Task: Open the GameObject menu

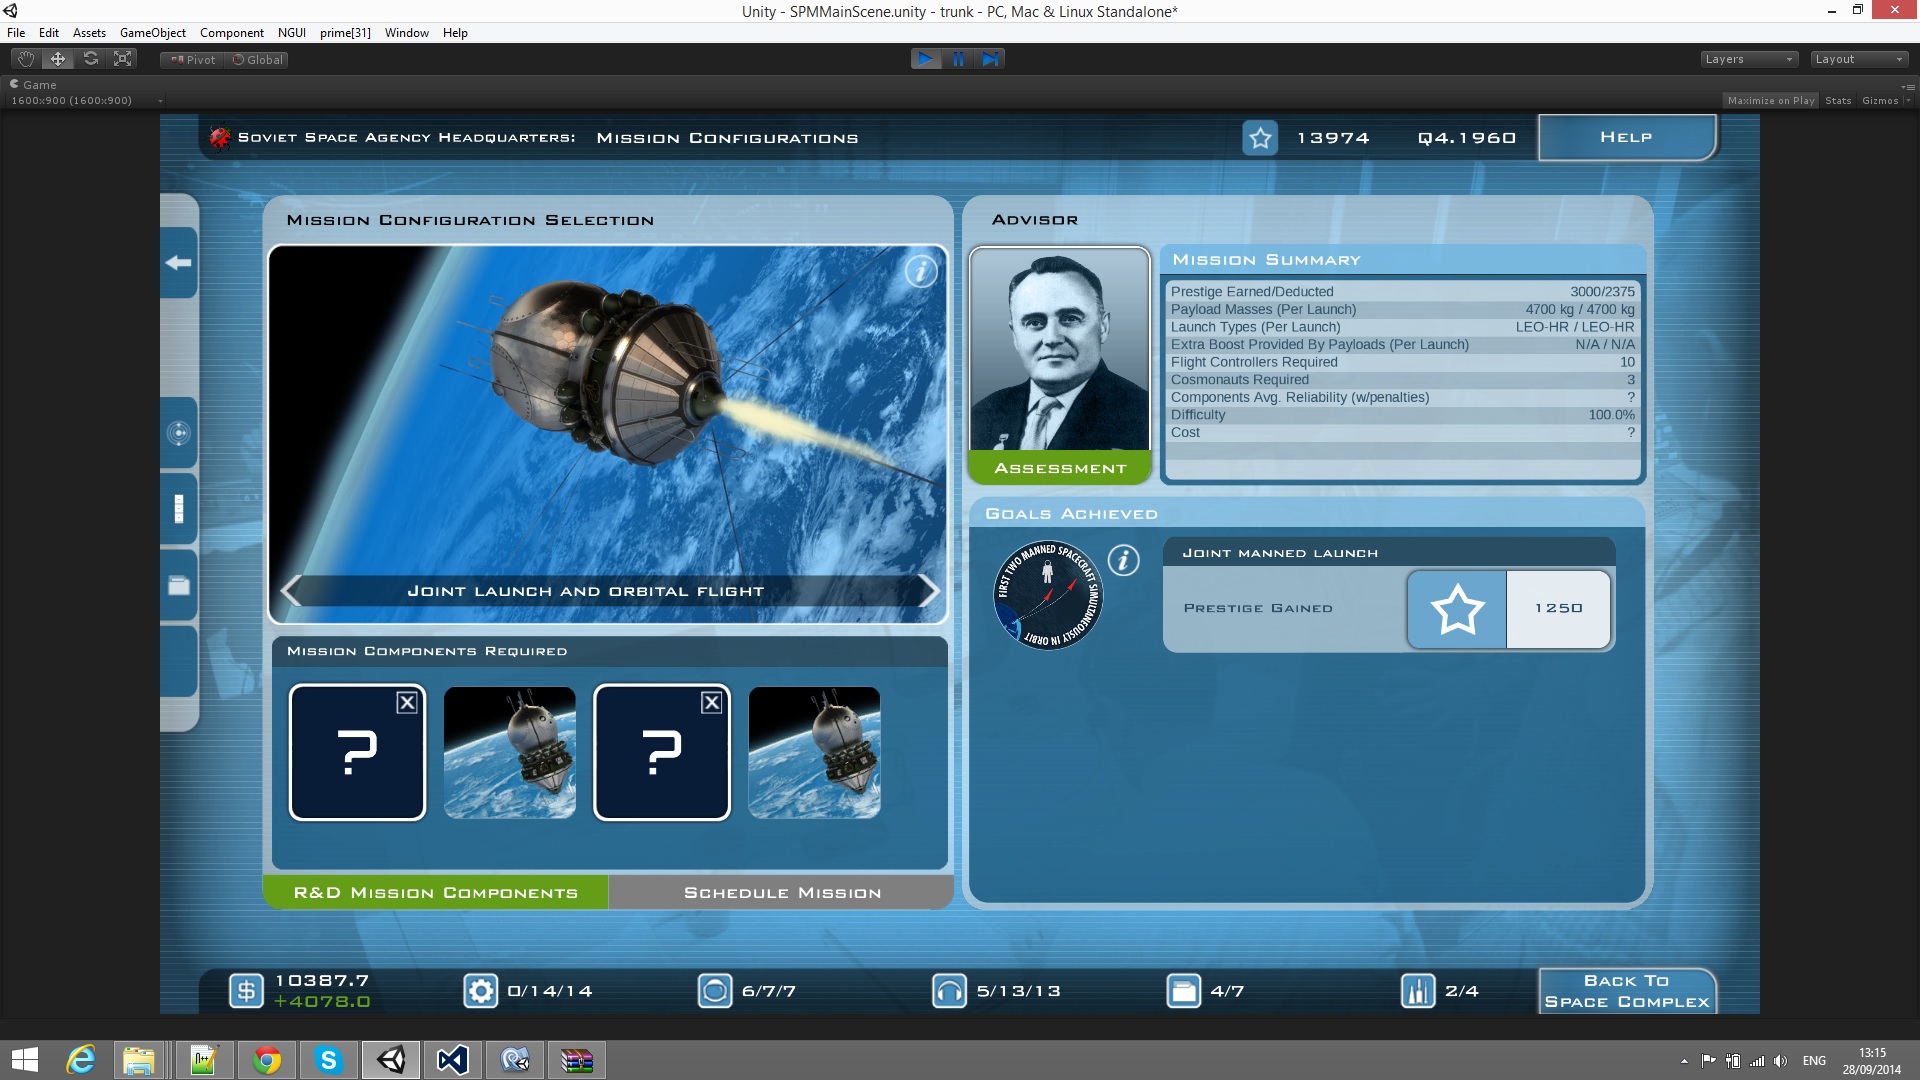Action: (152, 33)
